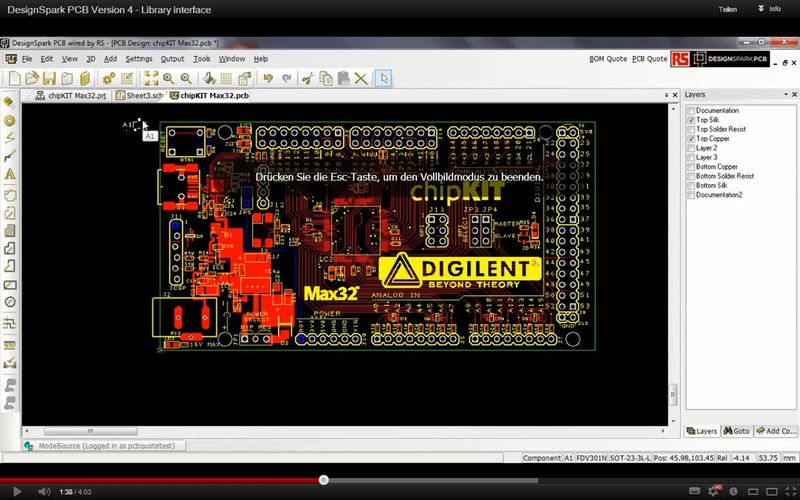Disable the Top Silk layer checkbox
Viewport: 800px width, 500px height.
(x=691, y=120)
